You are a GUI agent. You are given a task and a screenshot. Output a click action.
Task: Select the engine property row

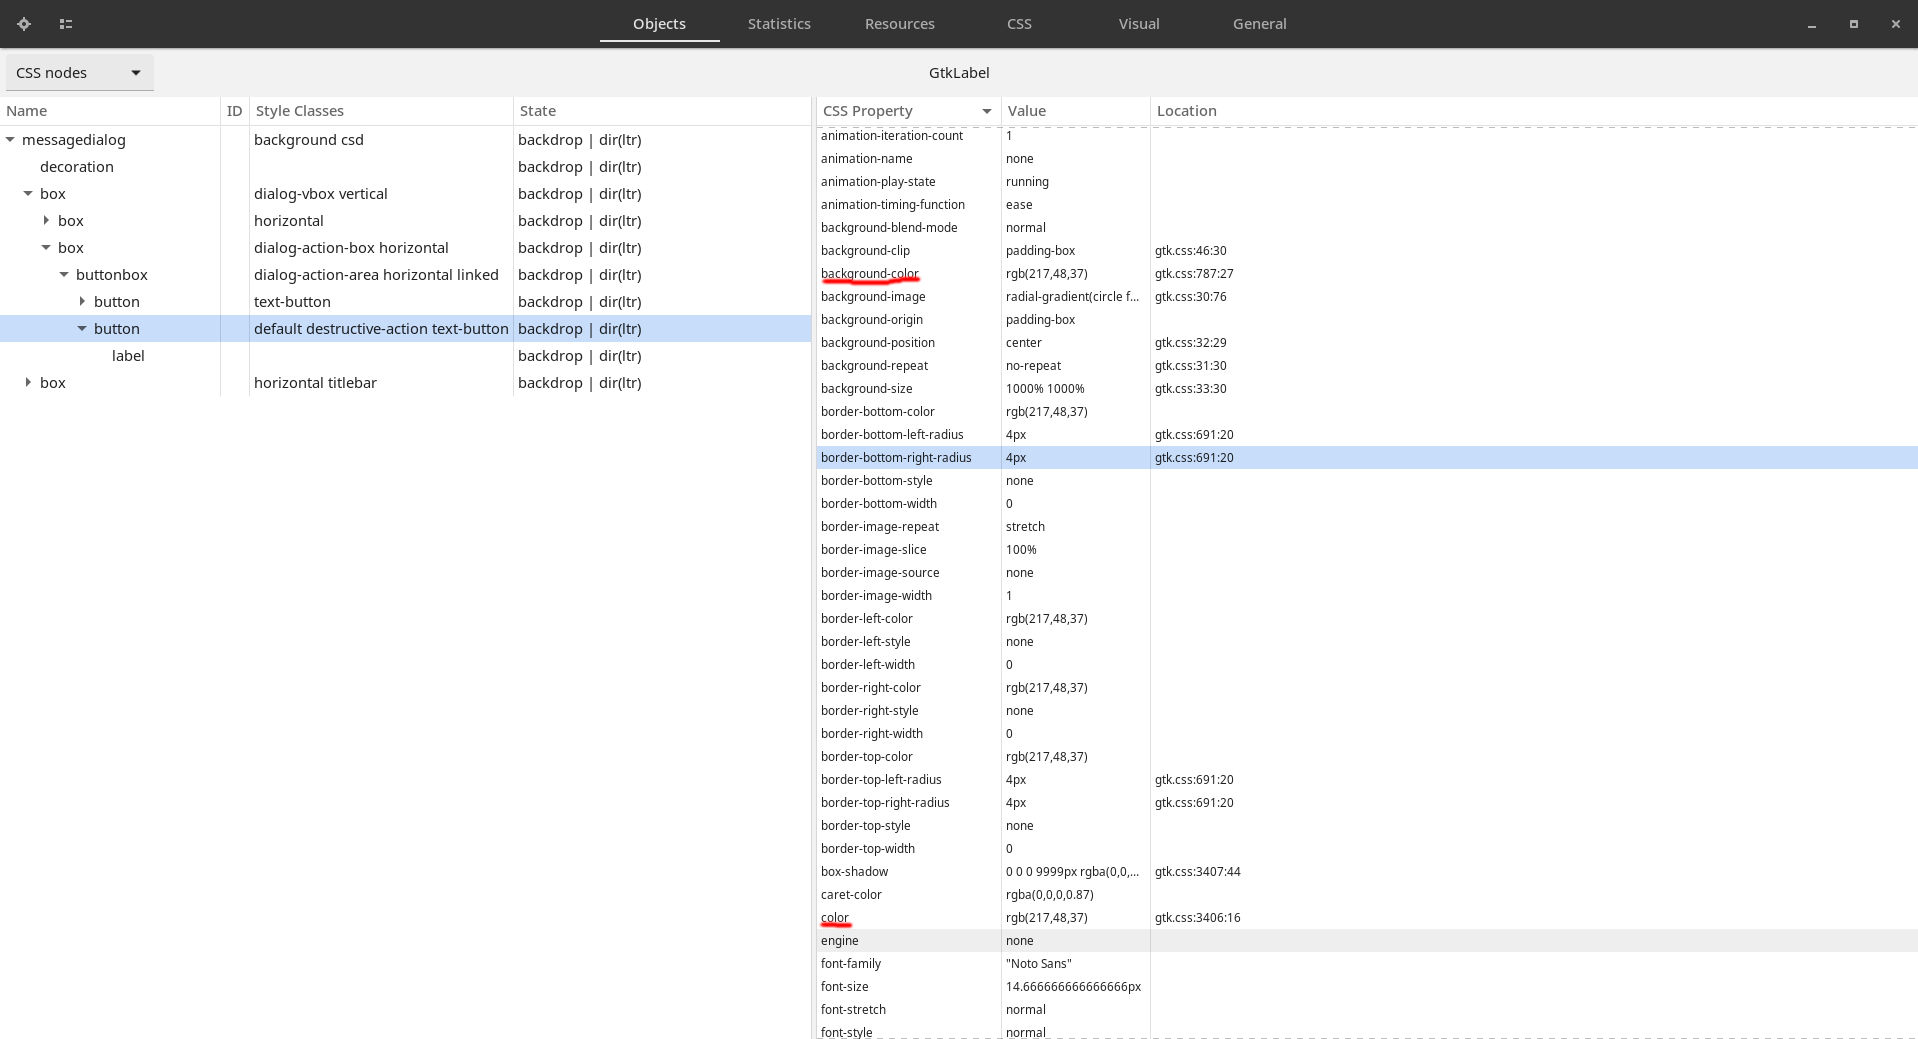(x=1367, y=941)
